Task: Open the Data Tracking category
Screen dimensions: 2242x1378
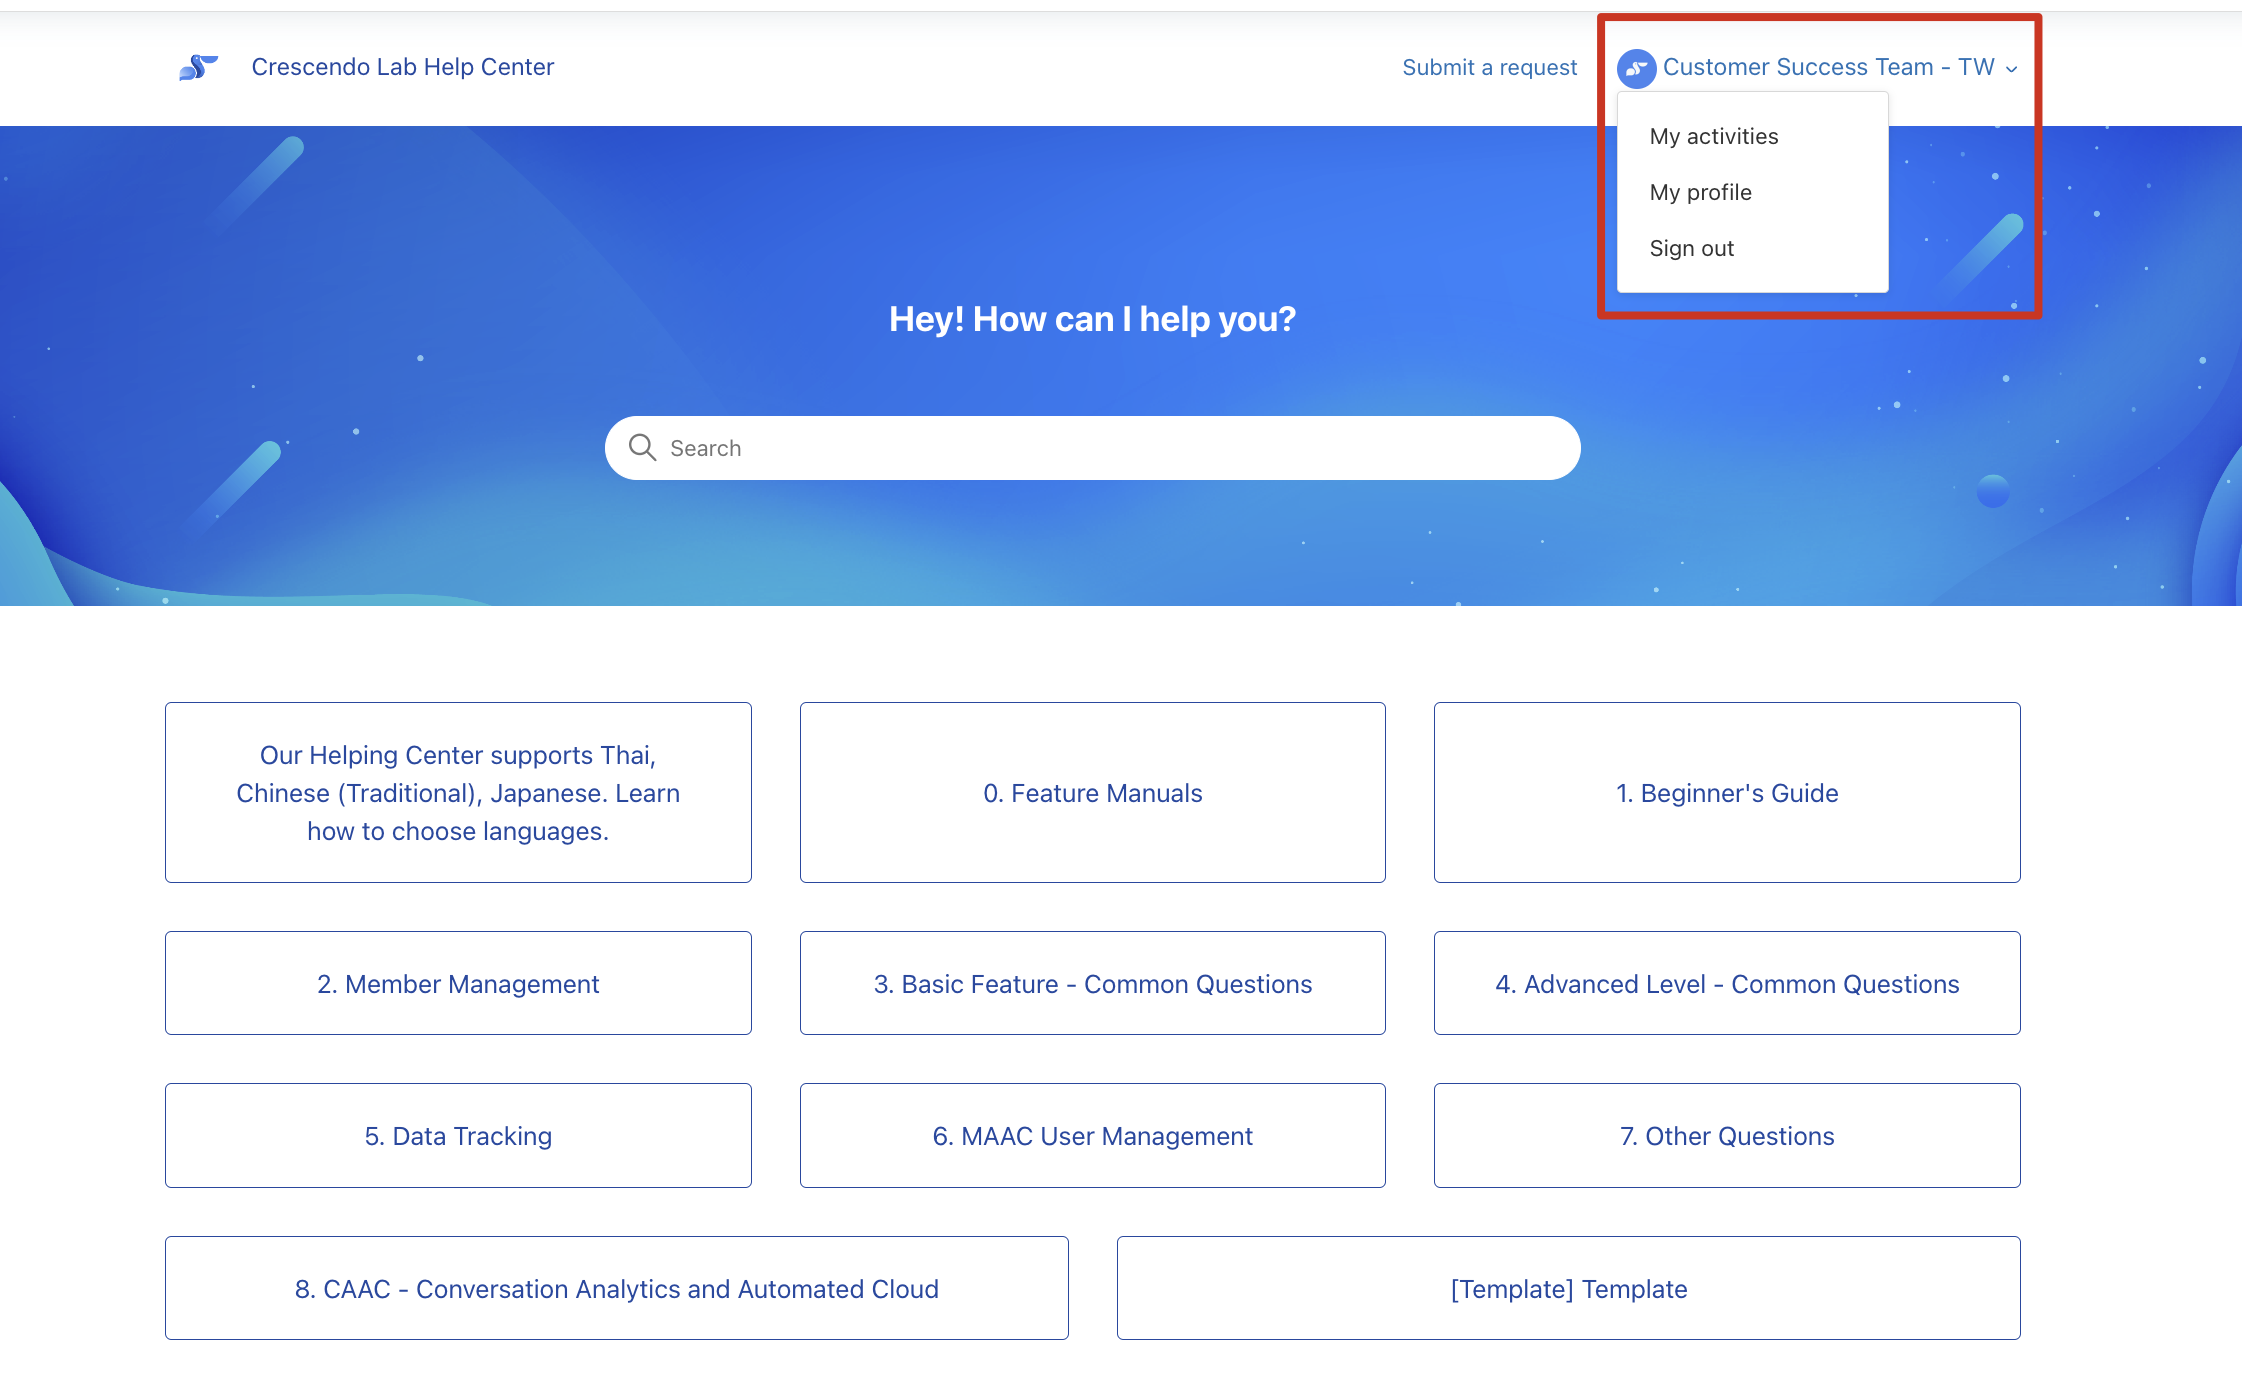Action: (x=458, y=1135)
